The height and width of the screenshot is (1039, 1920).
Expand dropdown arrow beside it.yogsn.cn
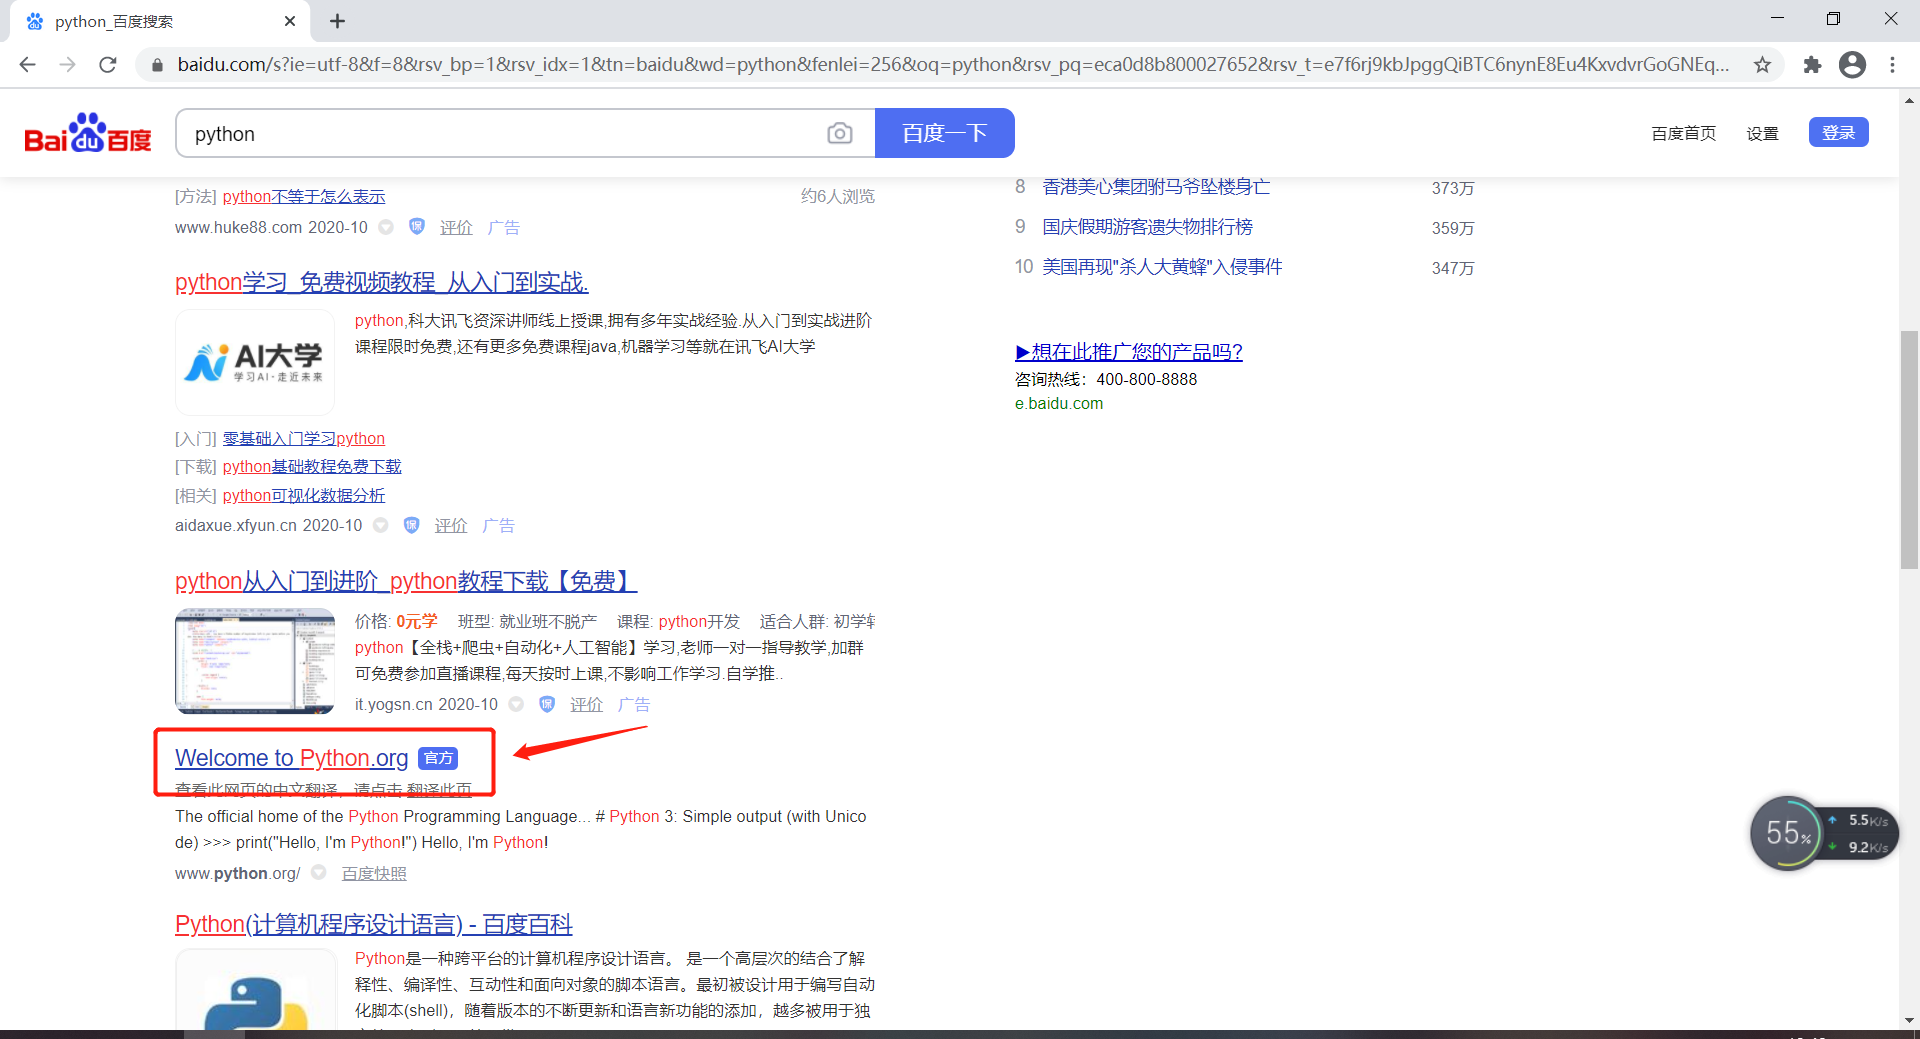point(516,704)
